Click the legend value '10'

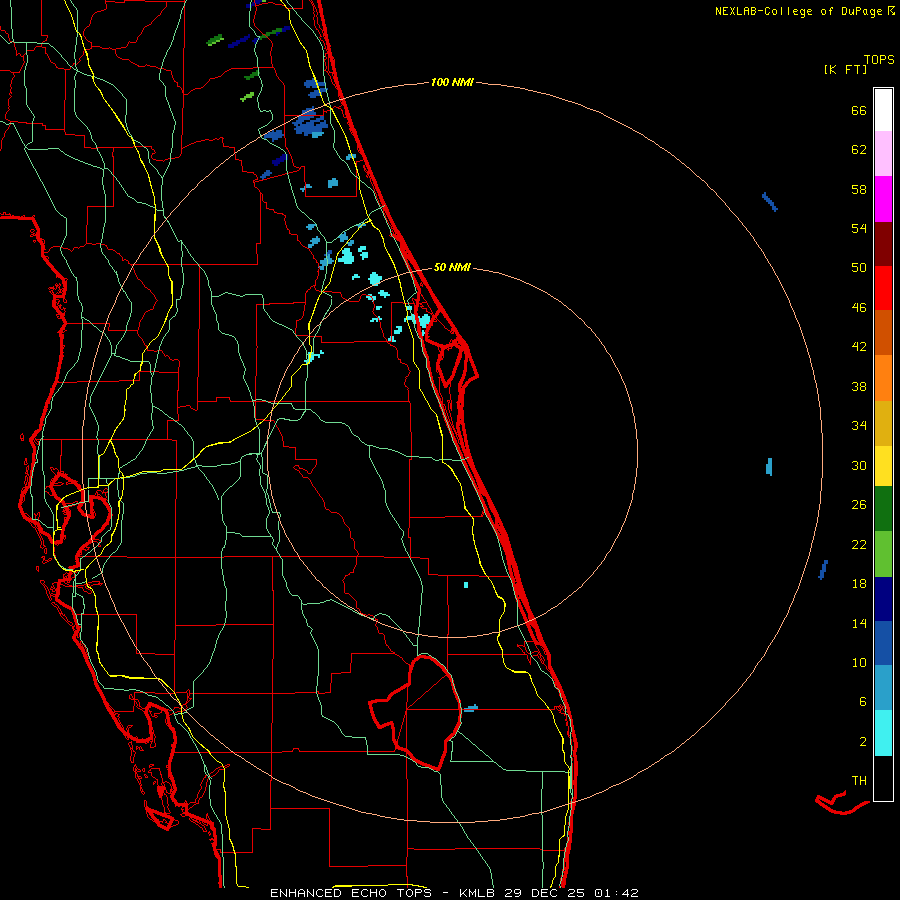click(x=859, y=663)
